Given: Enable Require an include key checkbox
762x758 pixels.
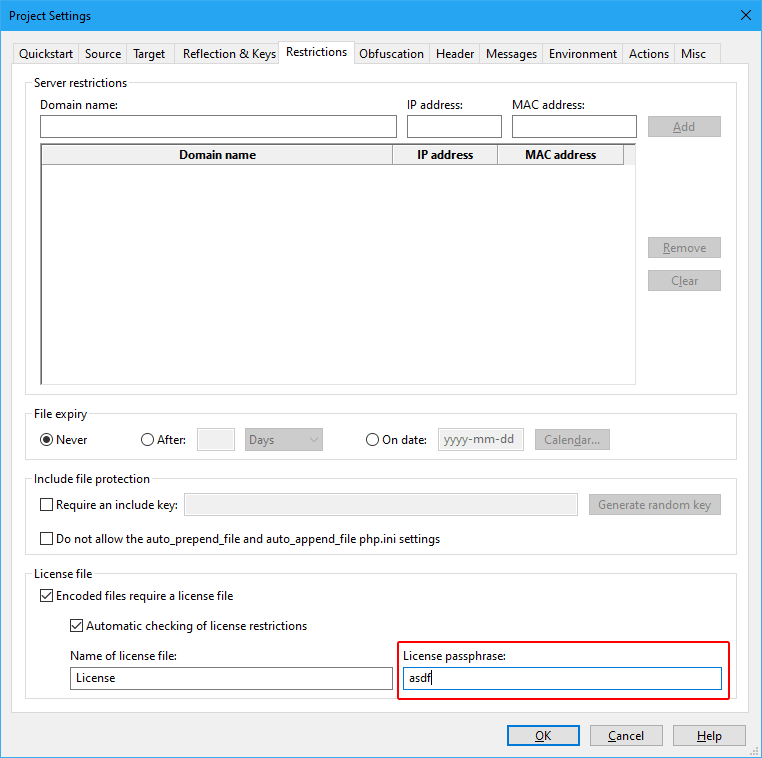Looking at the screenshot, I should 46,505.
